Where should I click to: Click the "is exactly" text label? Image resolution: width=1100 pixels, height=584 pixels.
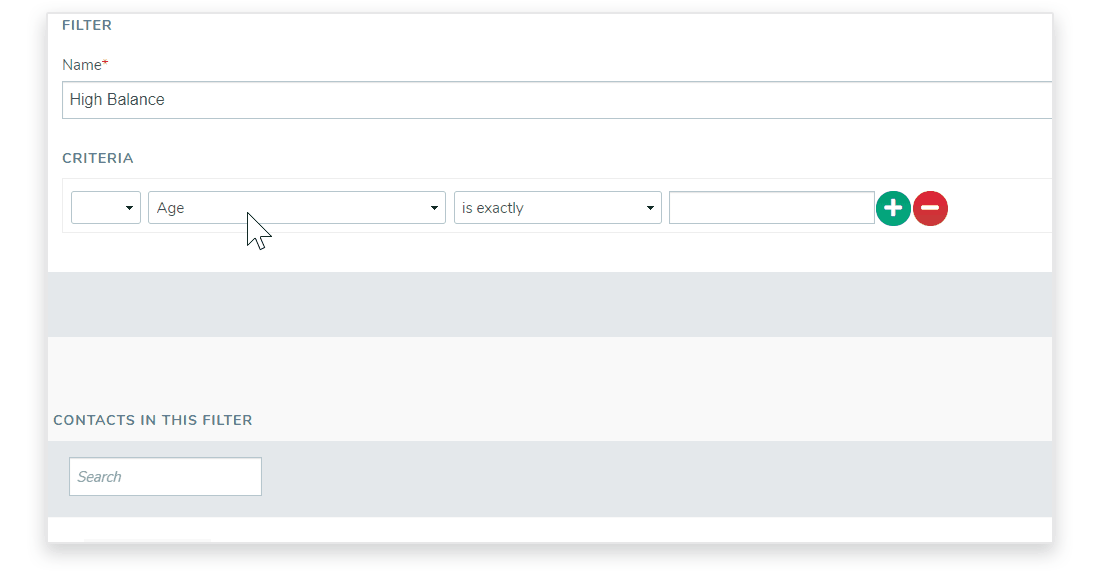(x=492, y=208)
